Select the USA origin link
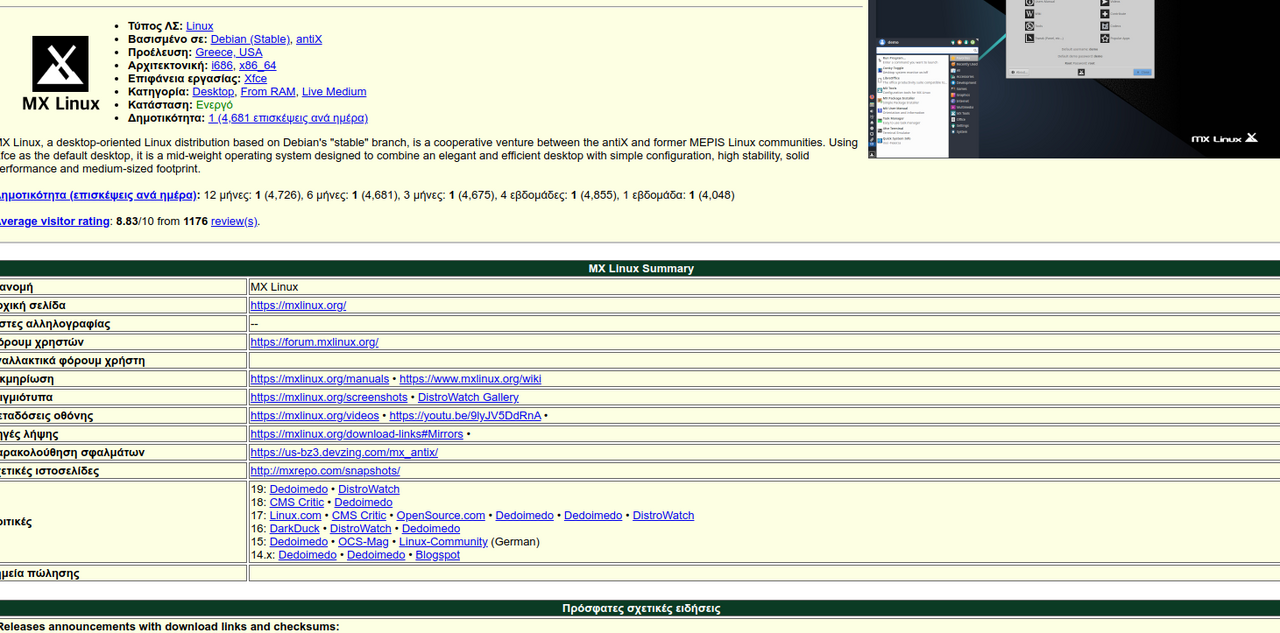The image size is (1280, 633). tap(251, 52)
